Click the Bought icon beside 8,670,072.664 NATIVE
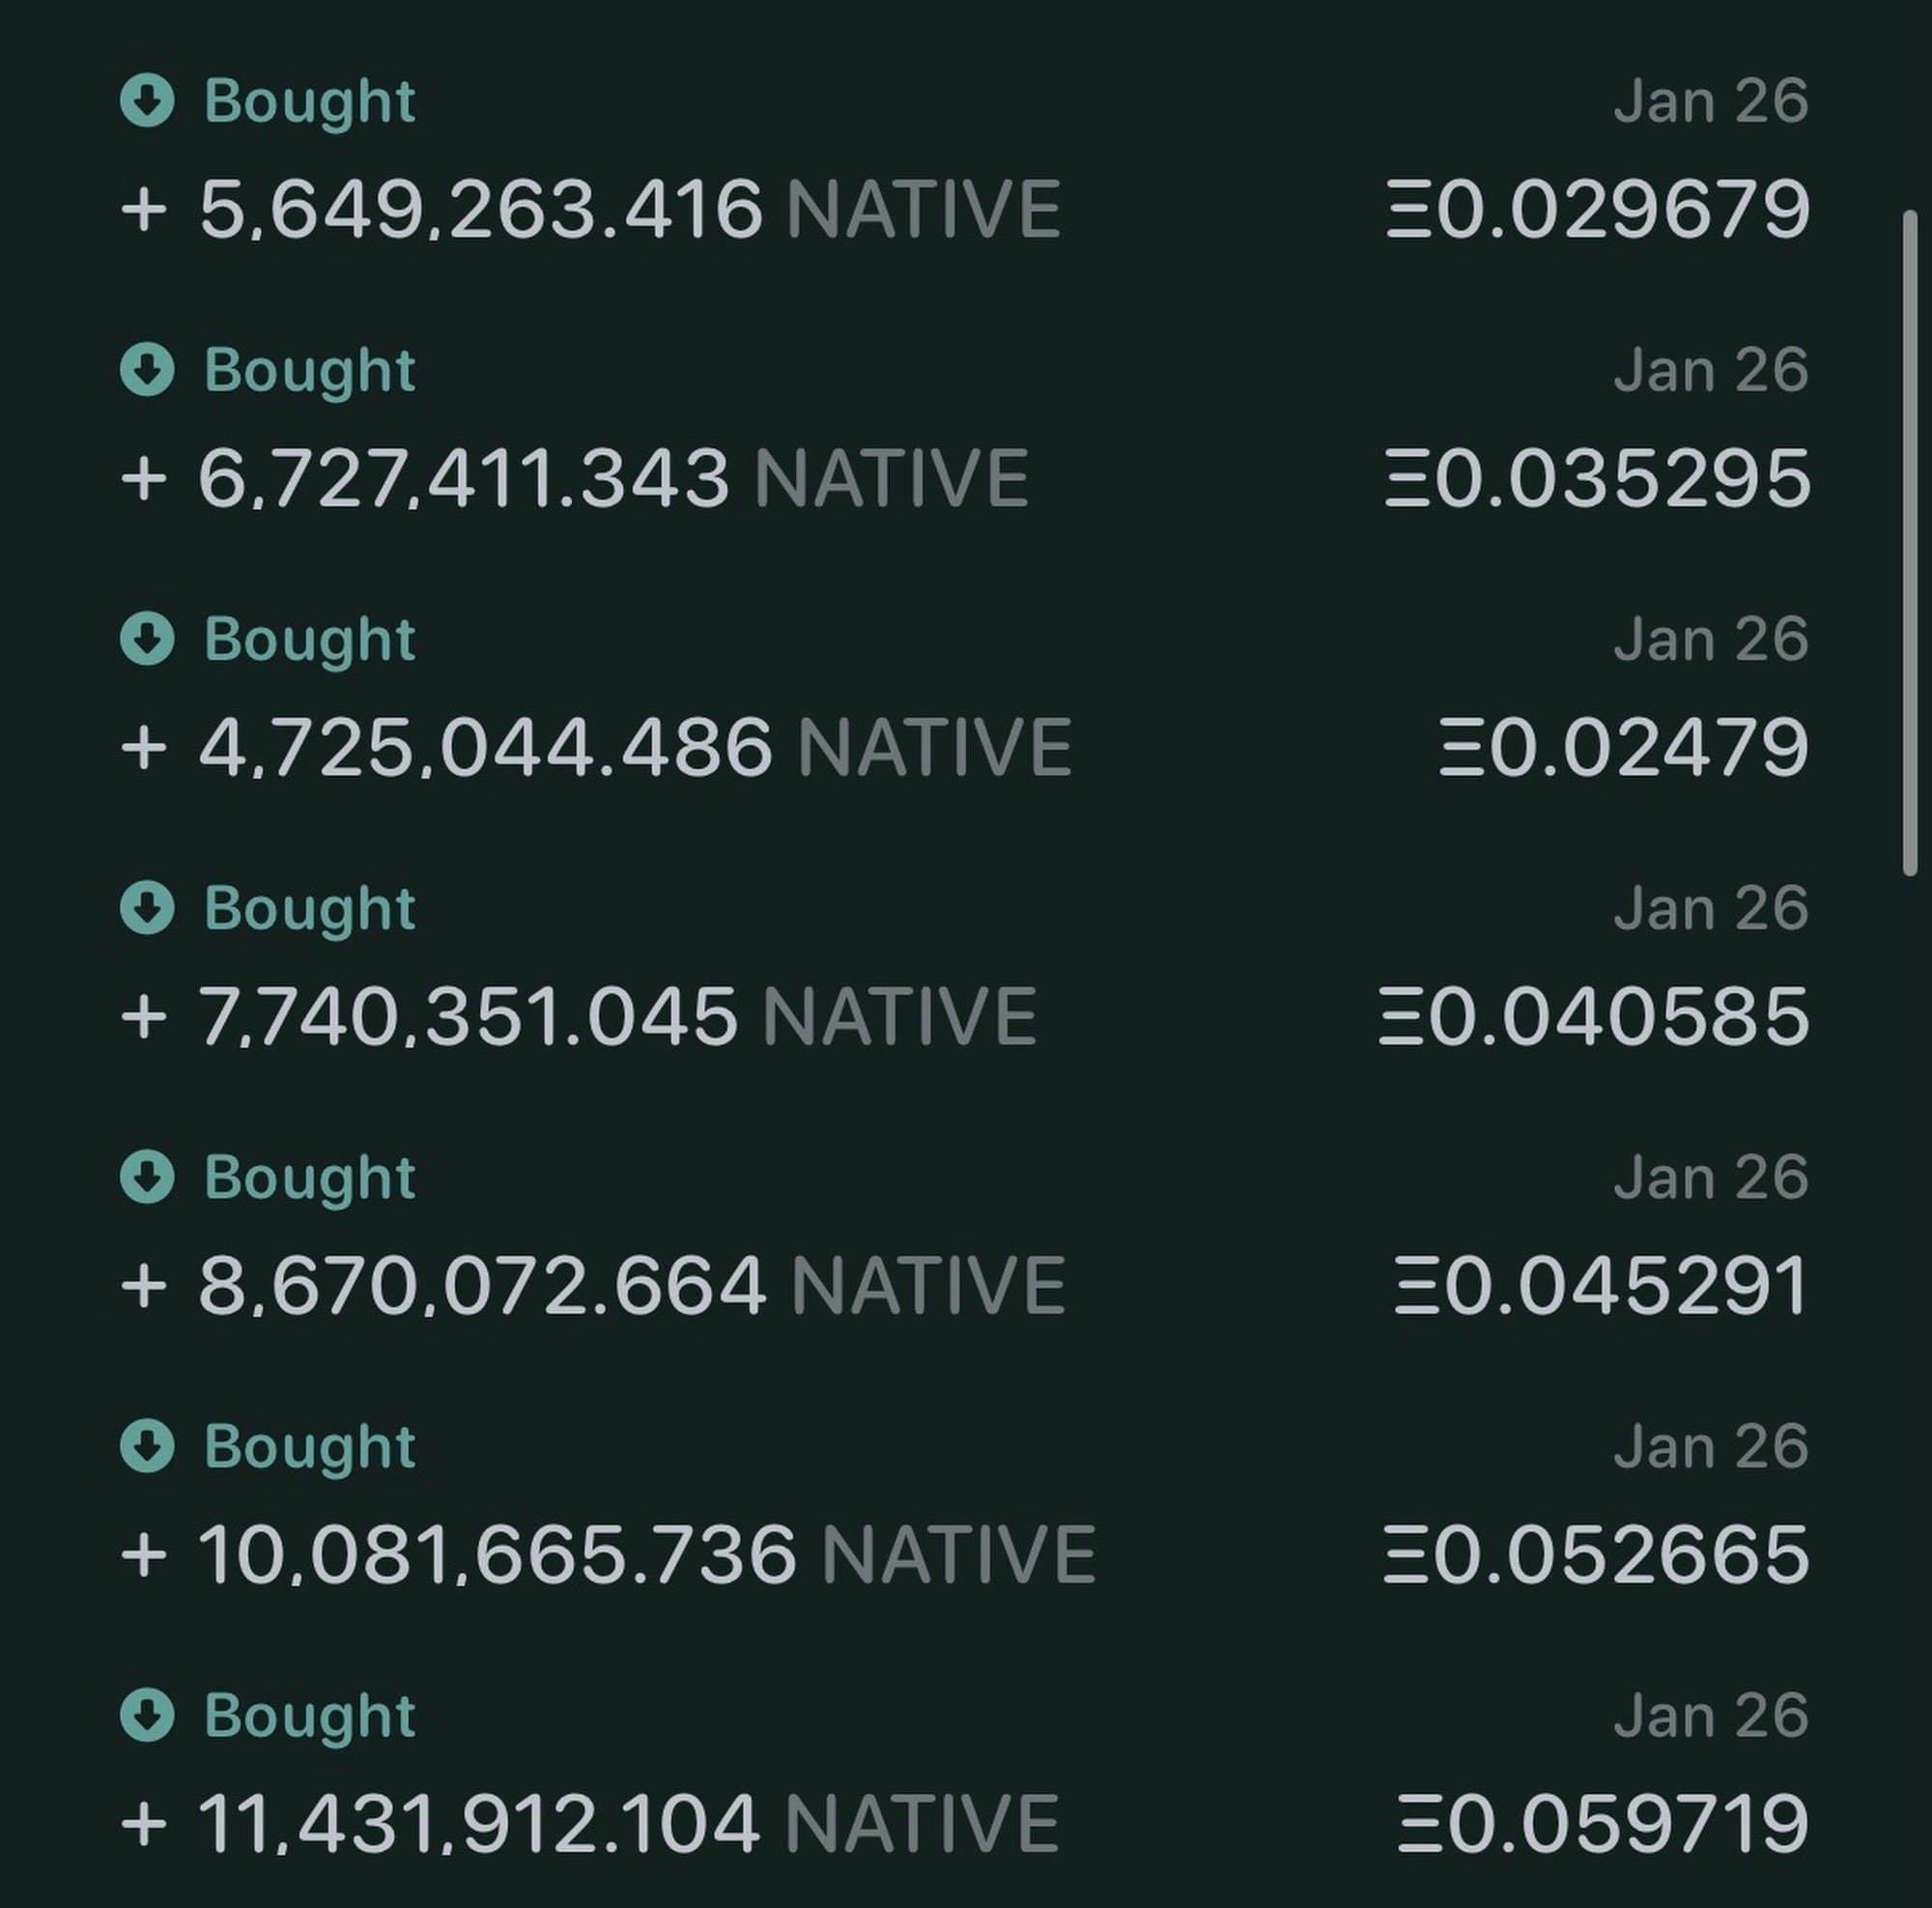 coord(147,1177)
